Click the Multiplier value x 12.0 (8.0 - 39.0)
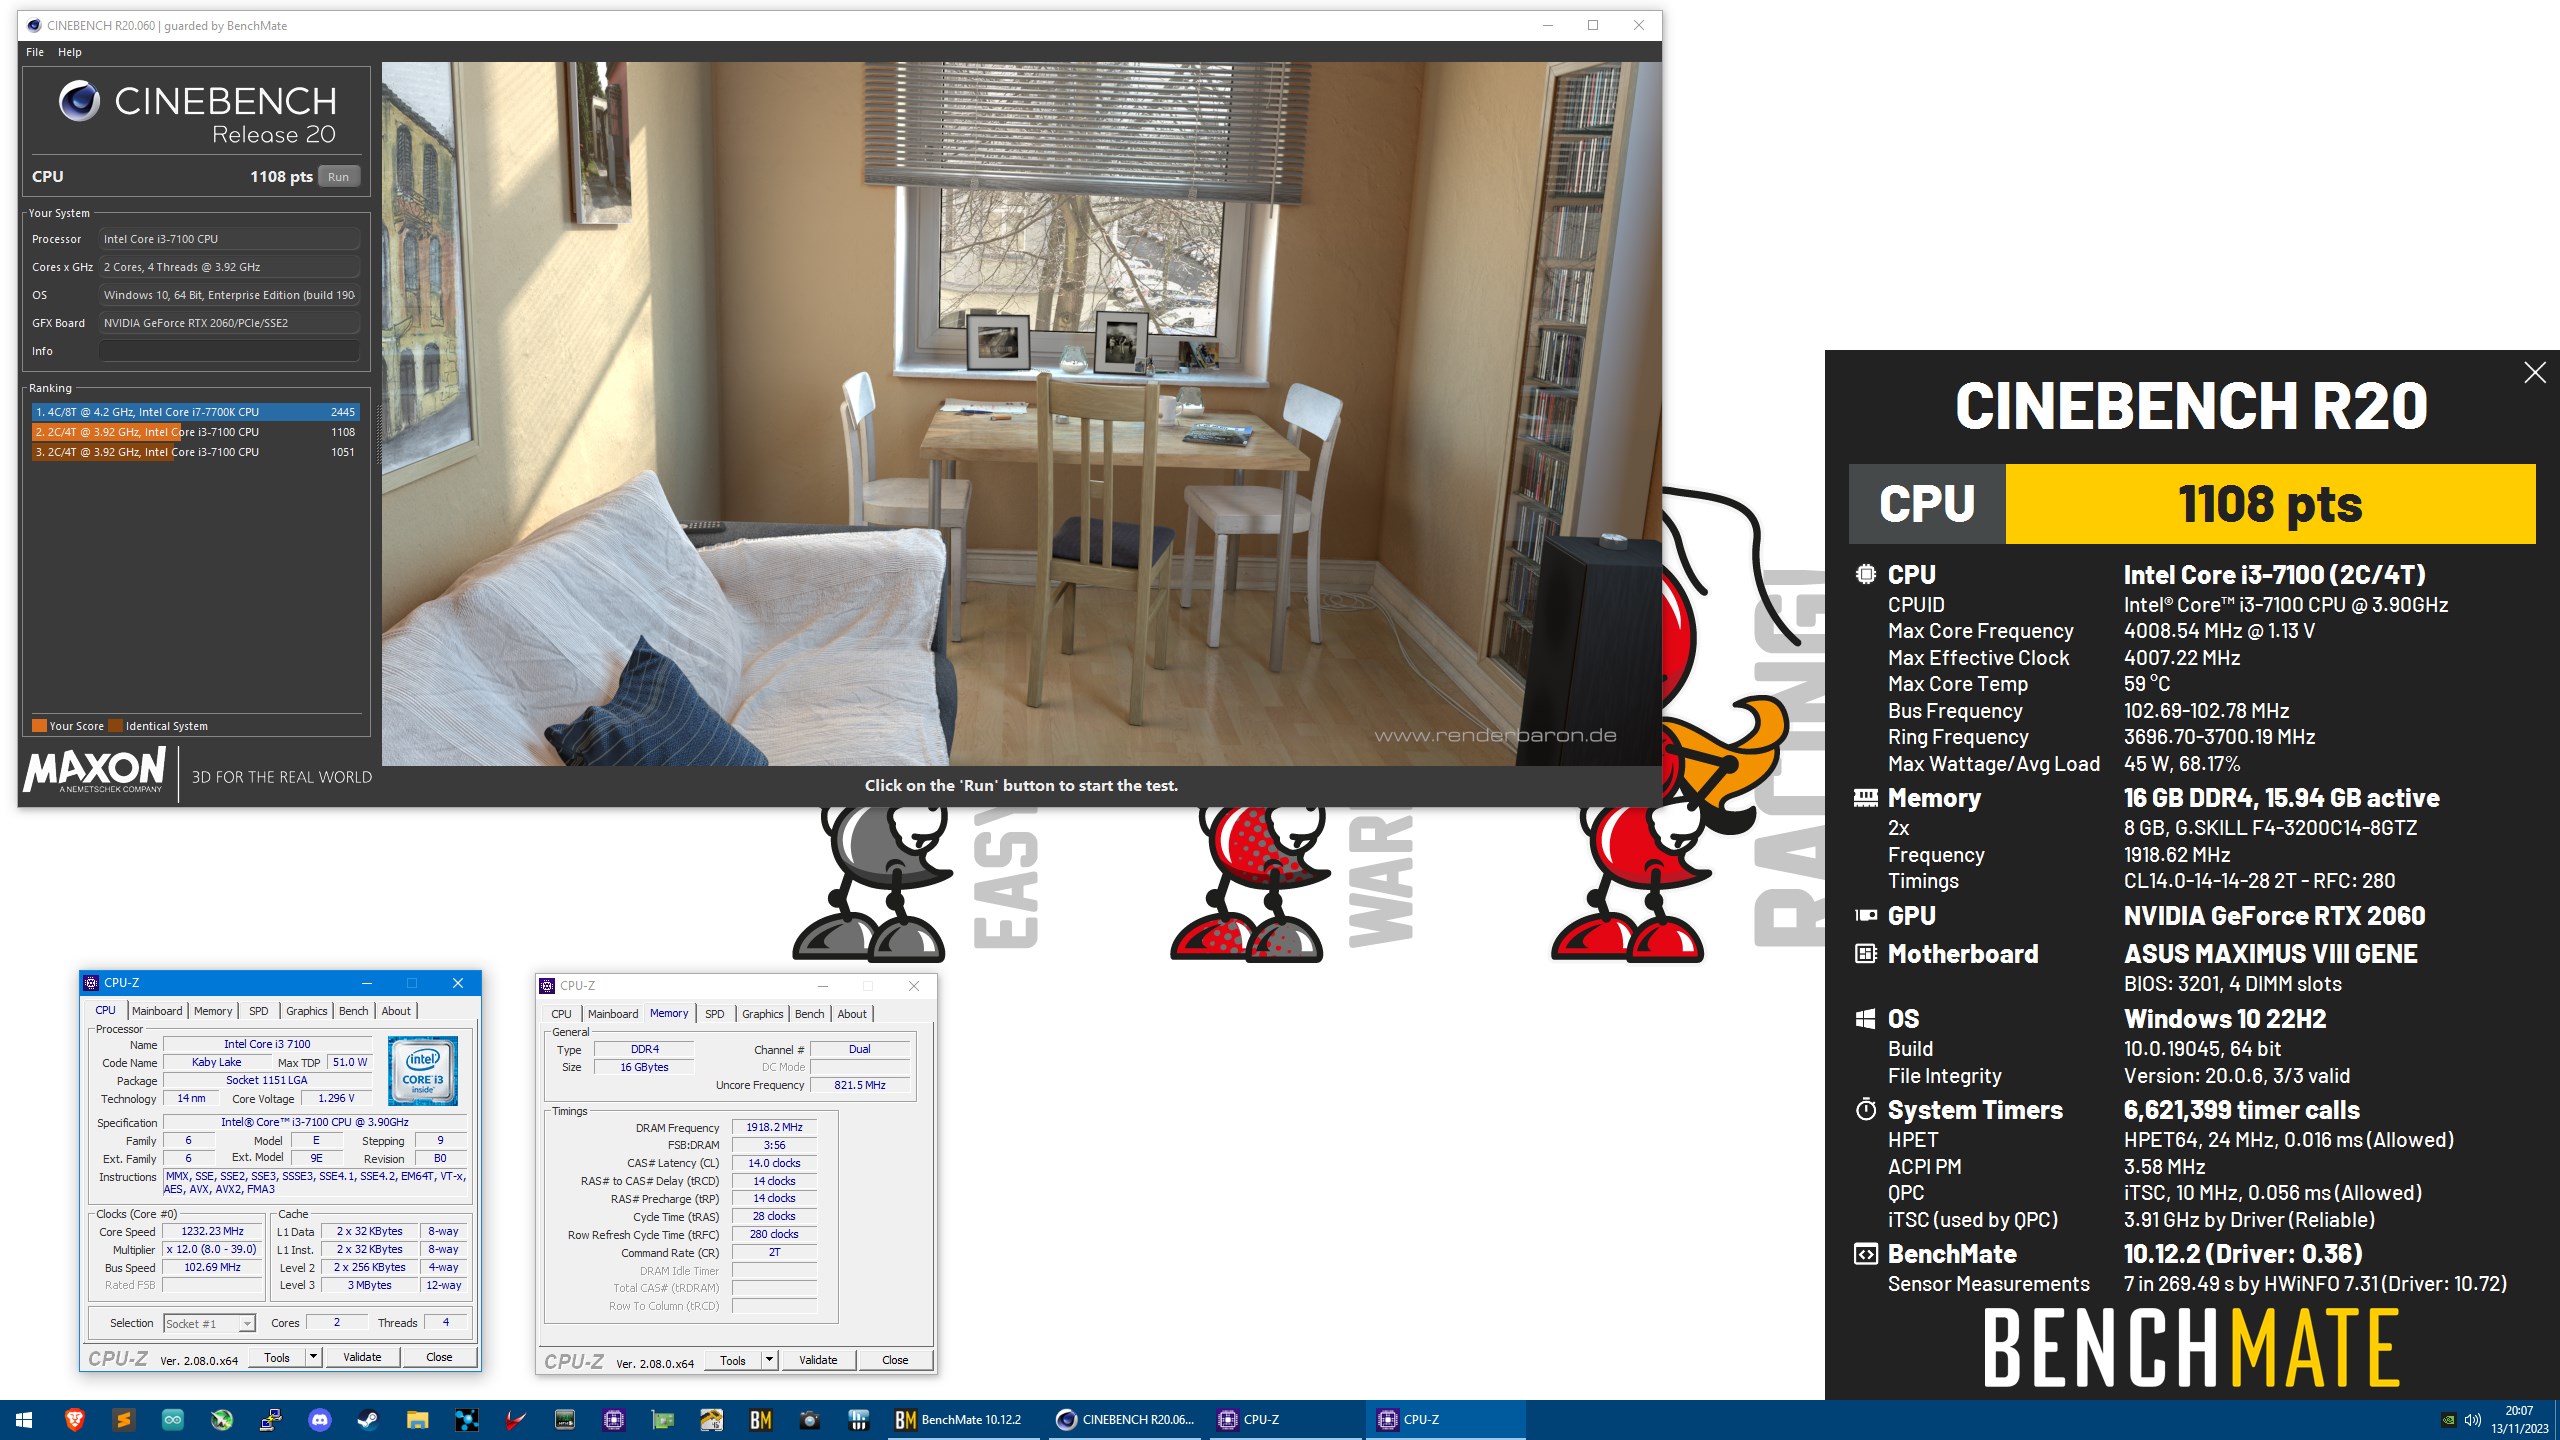 pos(212,1249)
